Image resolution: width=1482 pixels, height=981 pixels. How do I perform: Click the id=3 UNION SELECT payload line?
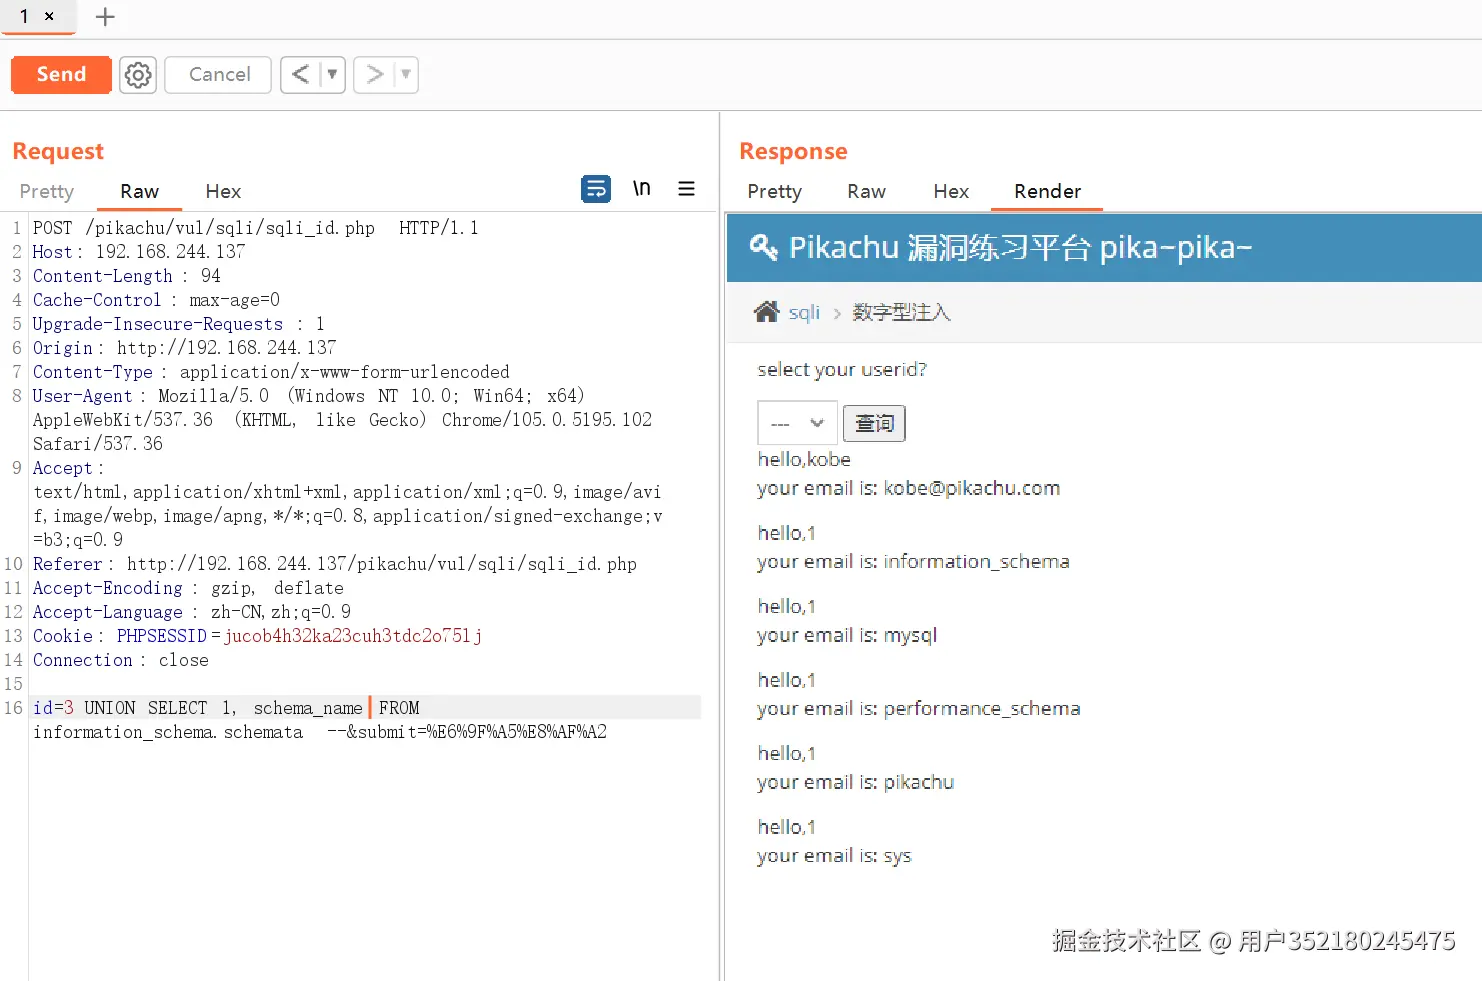coord(226,708)
